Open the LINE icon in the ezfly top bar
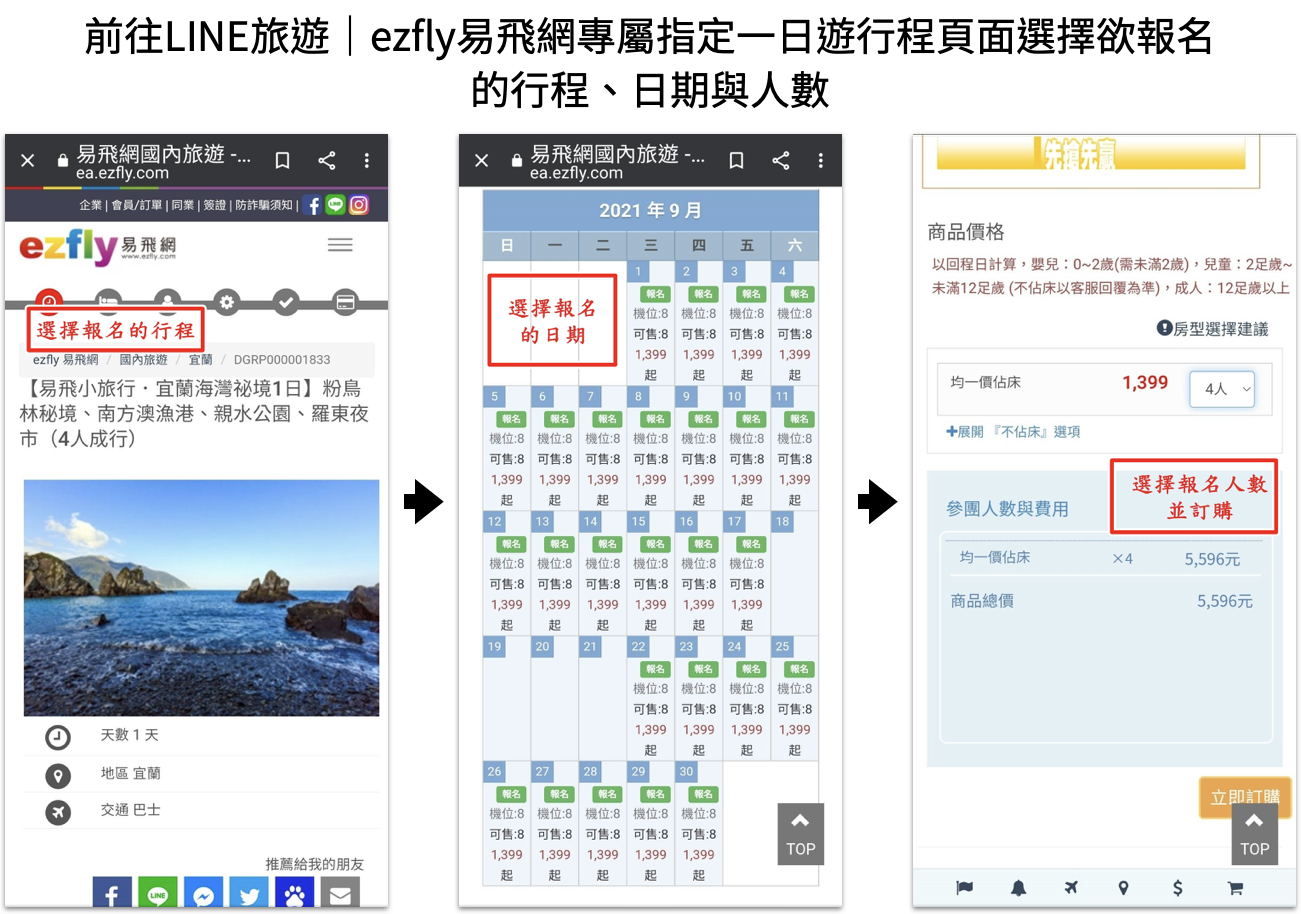Viewport: 1301px width, 914px height. (335, 205)
